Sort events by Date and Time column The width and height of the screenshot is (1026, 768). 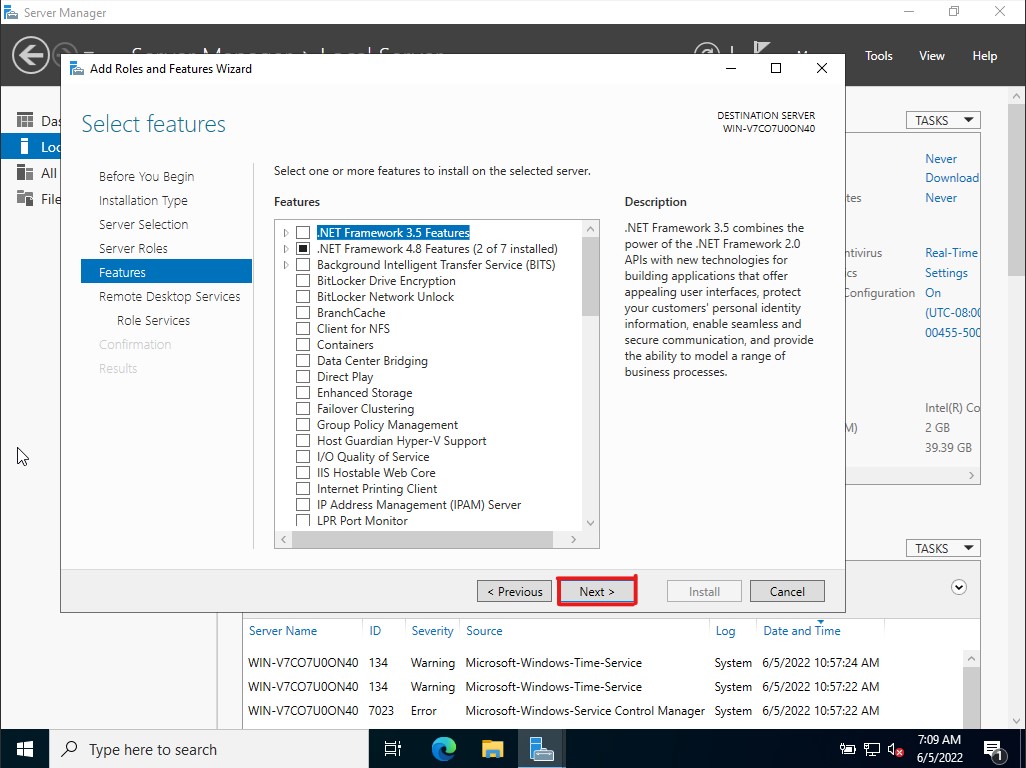click(x=802, y=631)
